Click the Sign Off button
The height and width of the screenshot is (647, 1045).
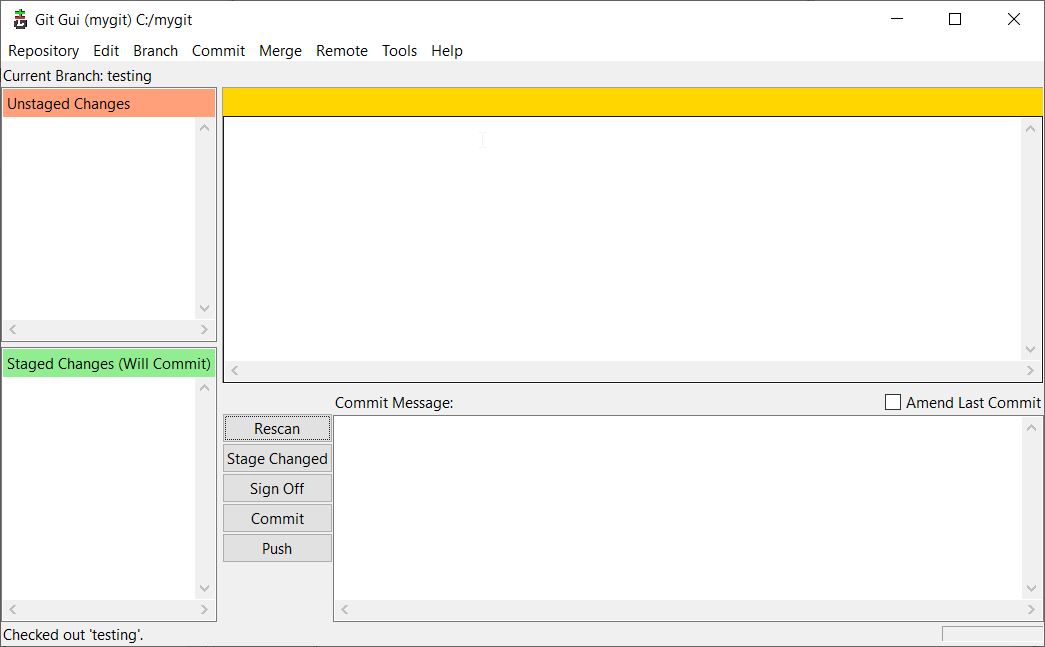277,489
